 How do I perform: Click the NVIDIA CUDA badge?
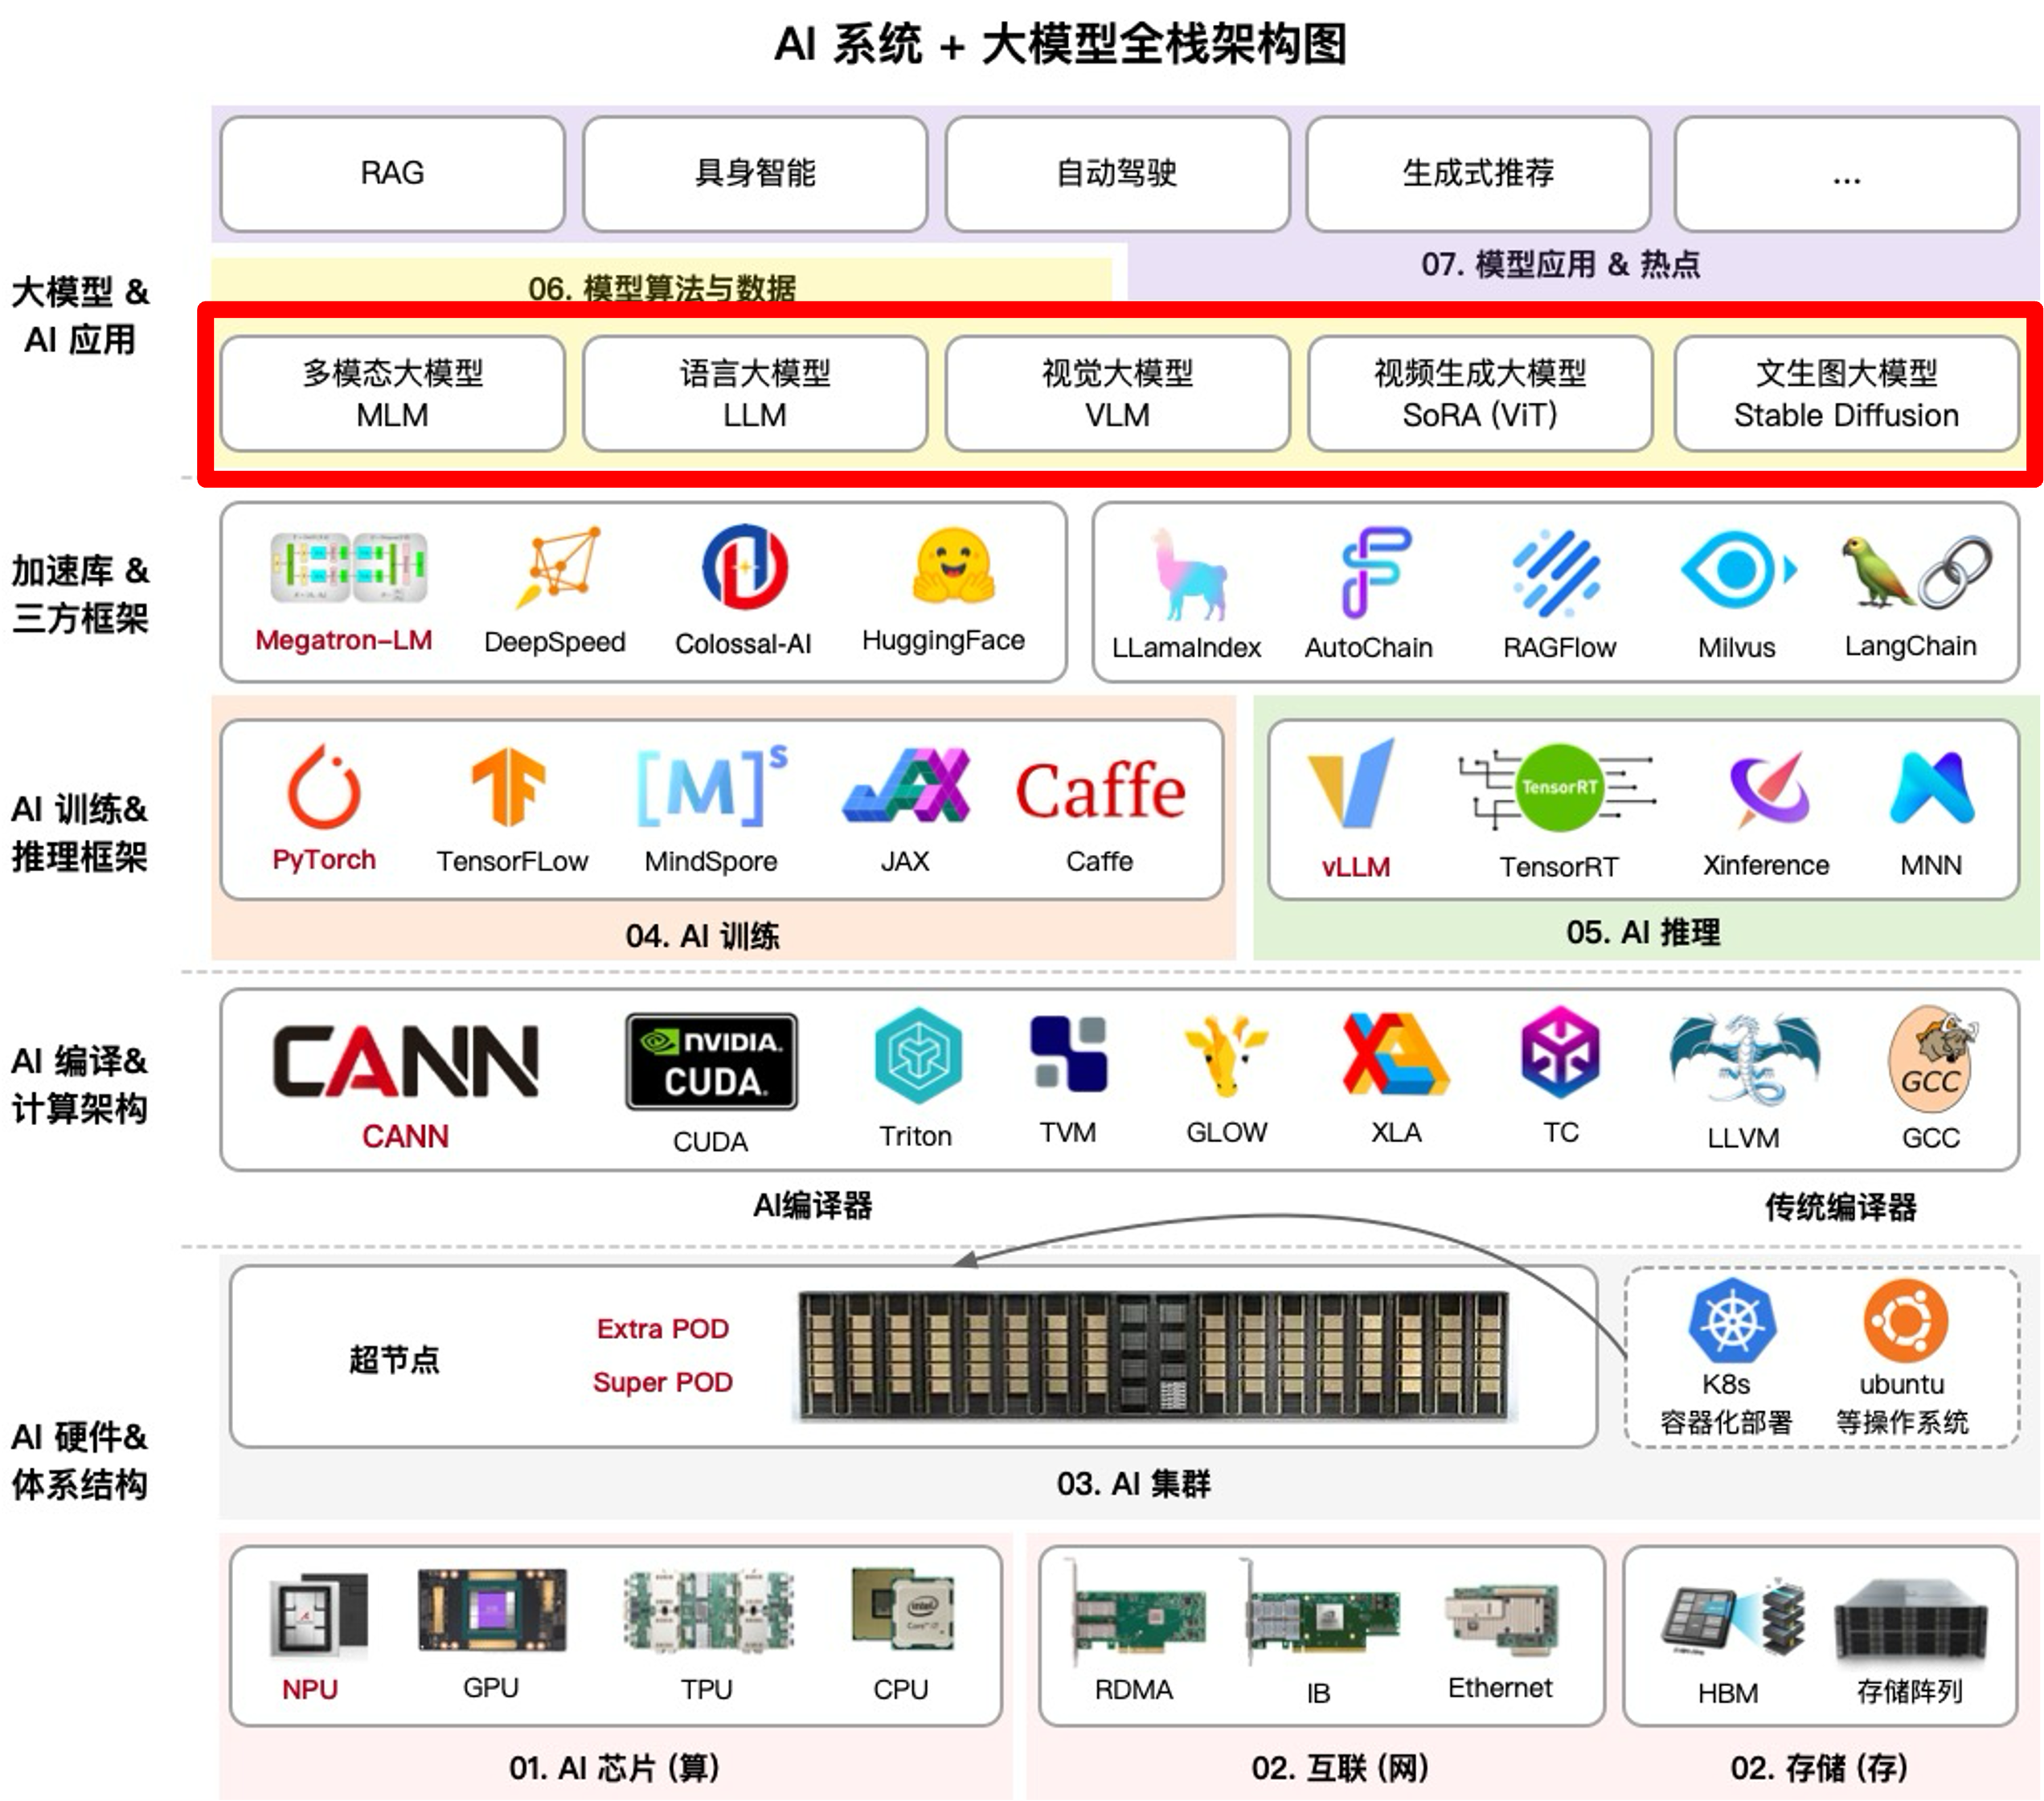711,1060
